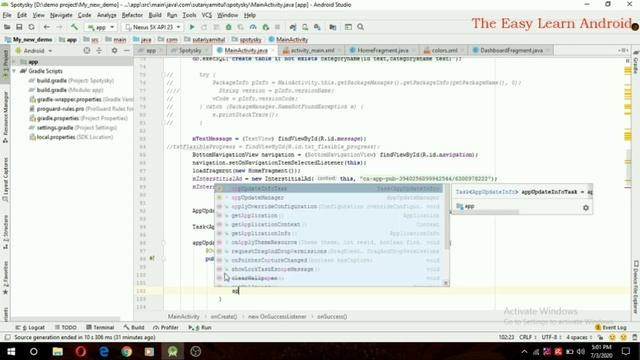Open the CRLF line separator selector
640x360 pixels.
tap(527, 338)
